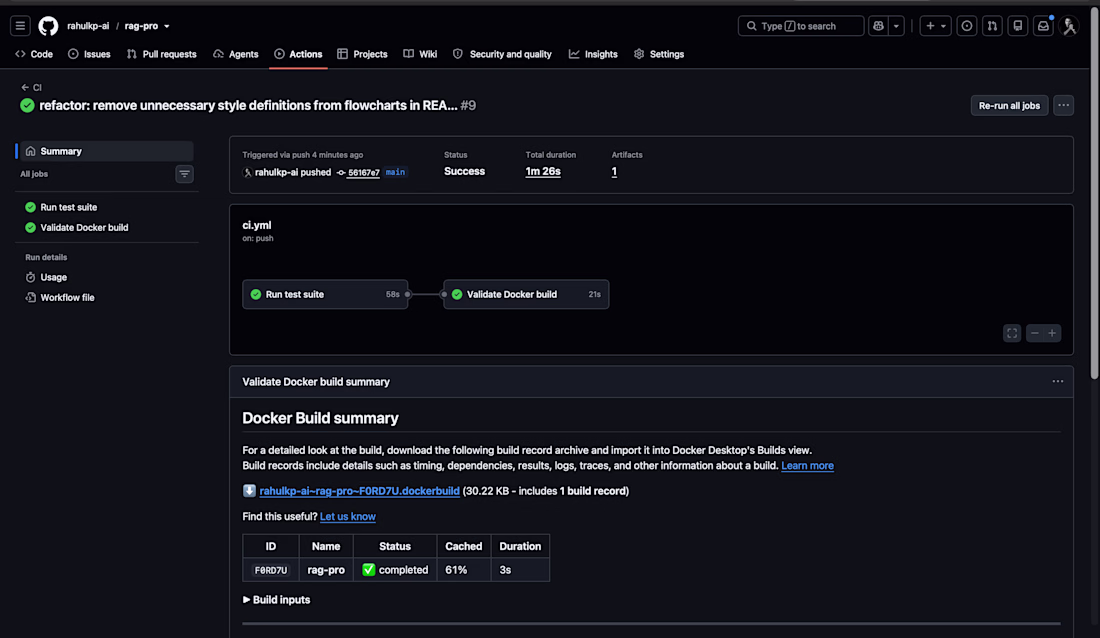Download the rahulkp-ai~rag-pro~F0RD7U.dockerbuild file
Image resolution: width=1100 pixels, height=638 pixels.
pyautogui.click(x=359, y=491)
